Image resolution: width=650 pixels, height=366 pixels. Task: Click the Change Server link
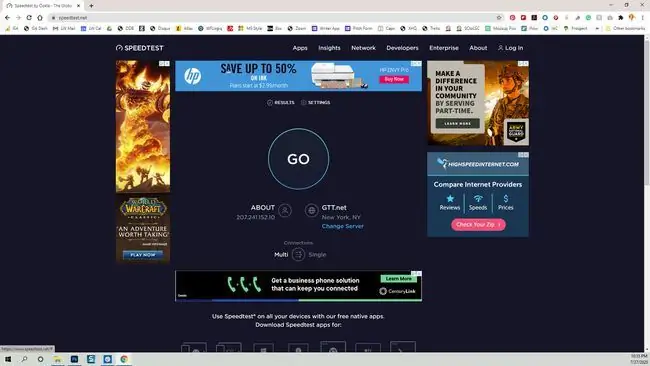click(342, 226)
